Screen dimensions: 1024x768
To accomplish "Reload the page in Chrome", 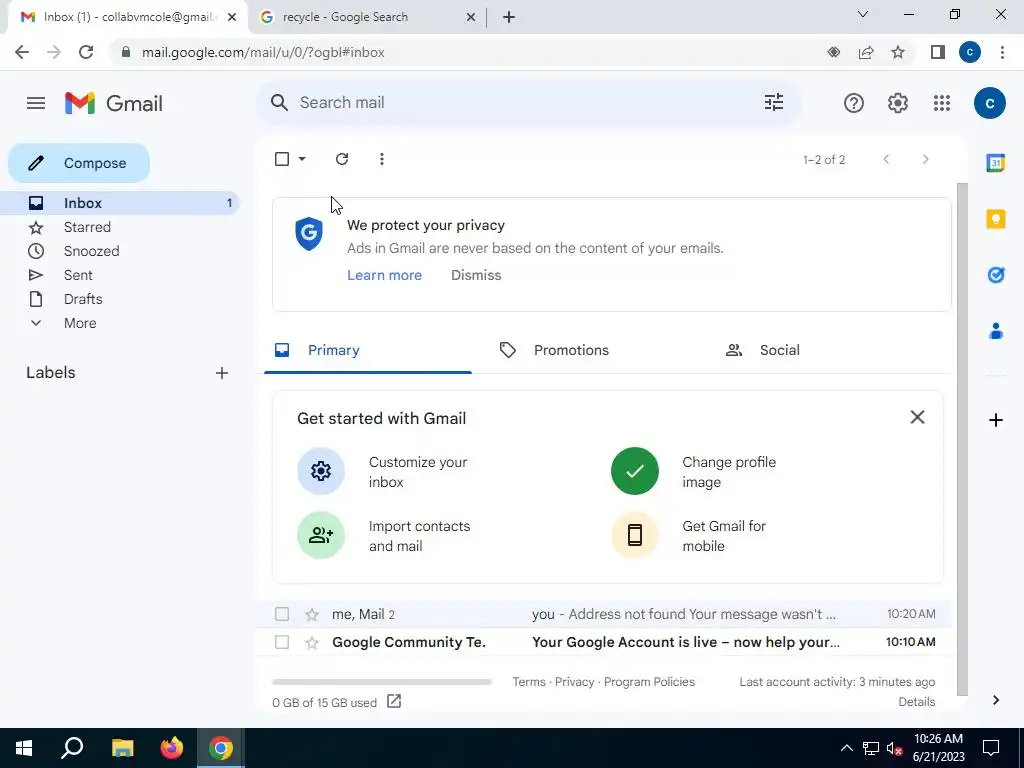I will [86, 52].
